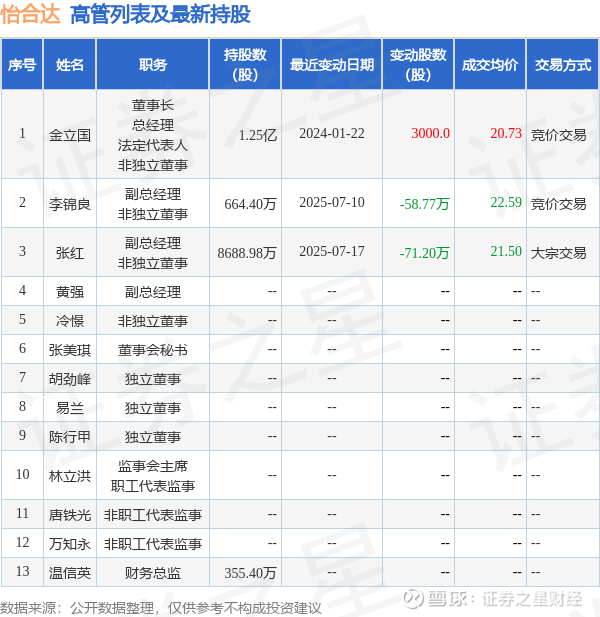The image size is (600, 617).
Task: Click the green -58.77万 value
Action: [x=424, y=204]
